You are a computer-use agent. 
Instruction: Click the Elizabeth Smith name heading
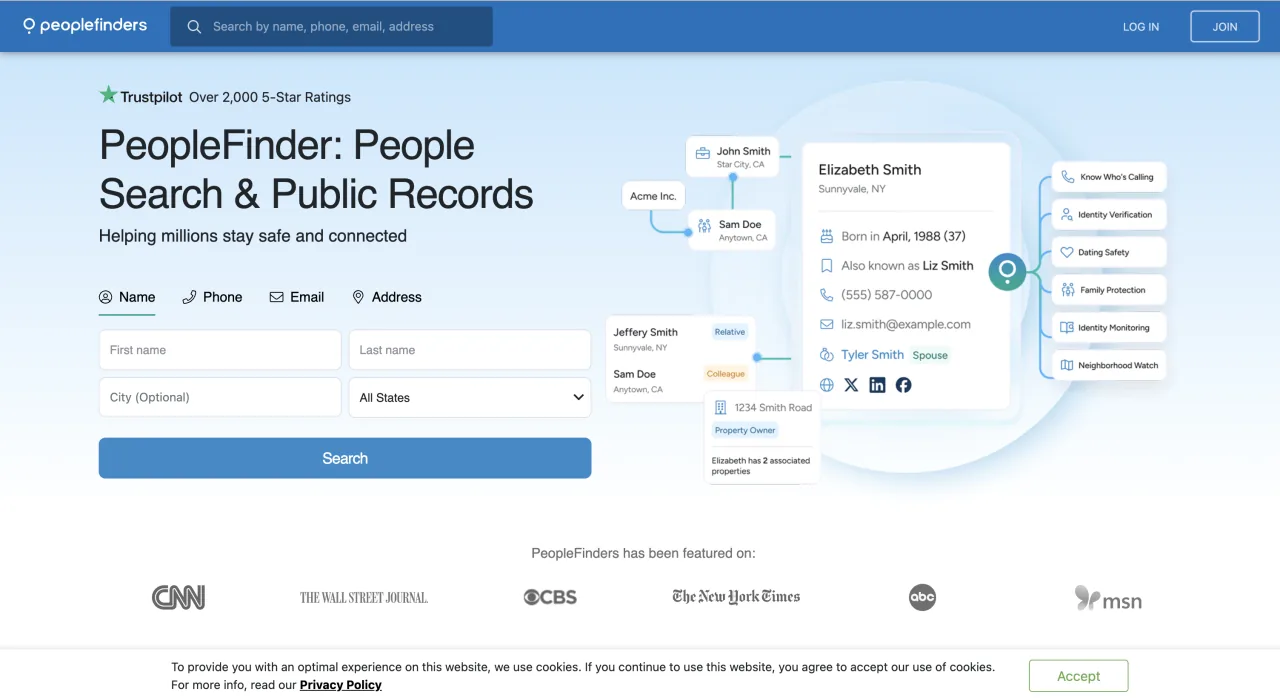[x=870, y=170]
